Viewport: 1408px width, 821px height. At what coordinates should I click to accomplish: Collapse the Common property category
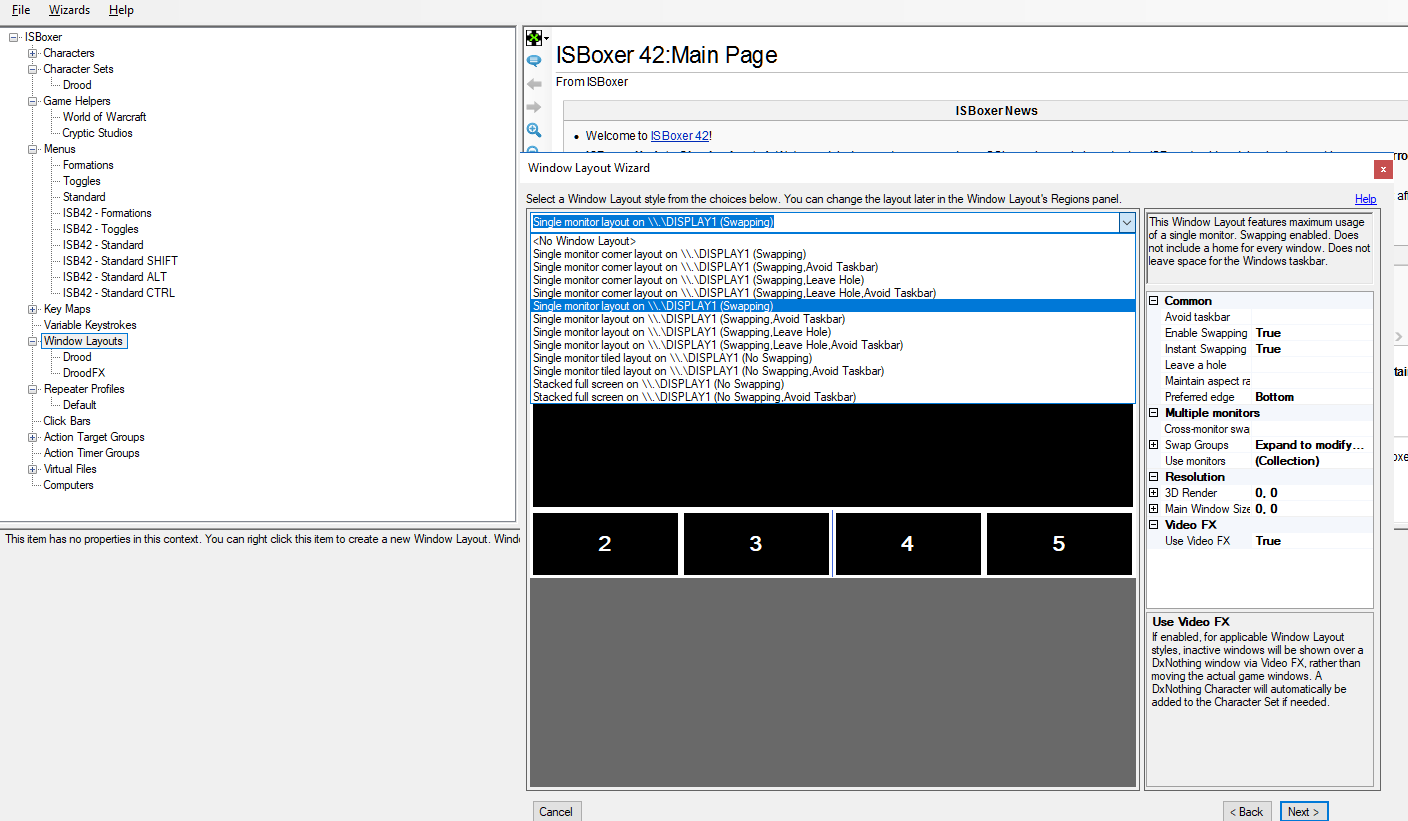[1154, 301]
